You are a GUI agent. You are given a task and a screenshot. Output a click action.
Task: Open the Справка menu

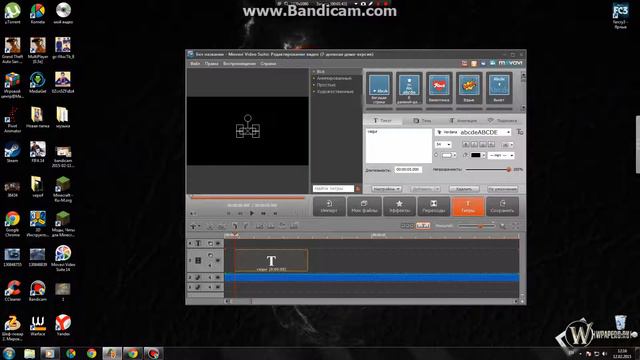[268, 64]
